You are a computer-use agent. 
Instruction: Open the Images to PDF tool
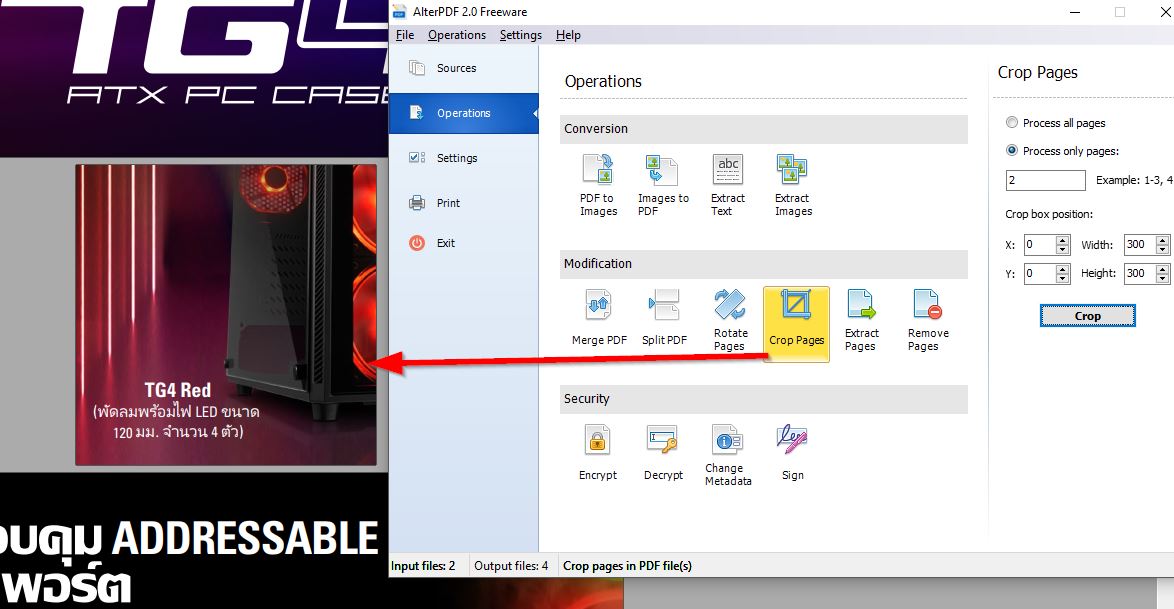click(x=663, y=184)
